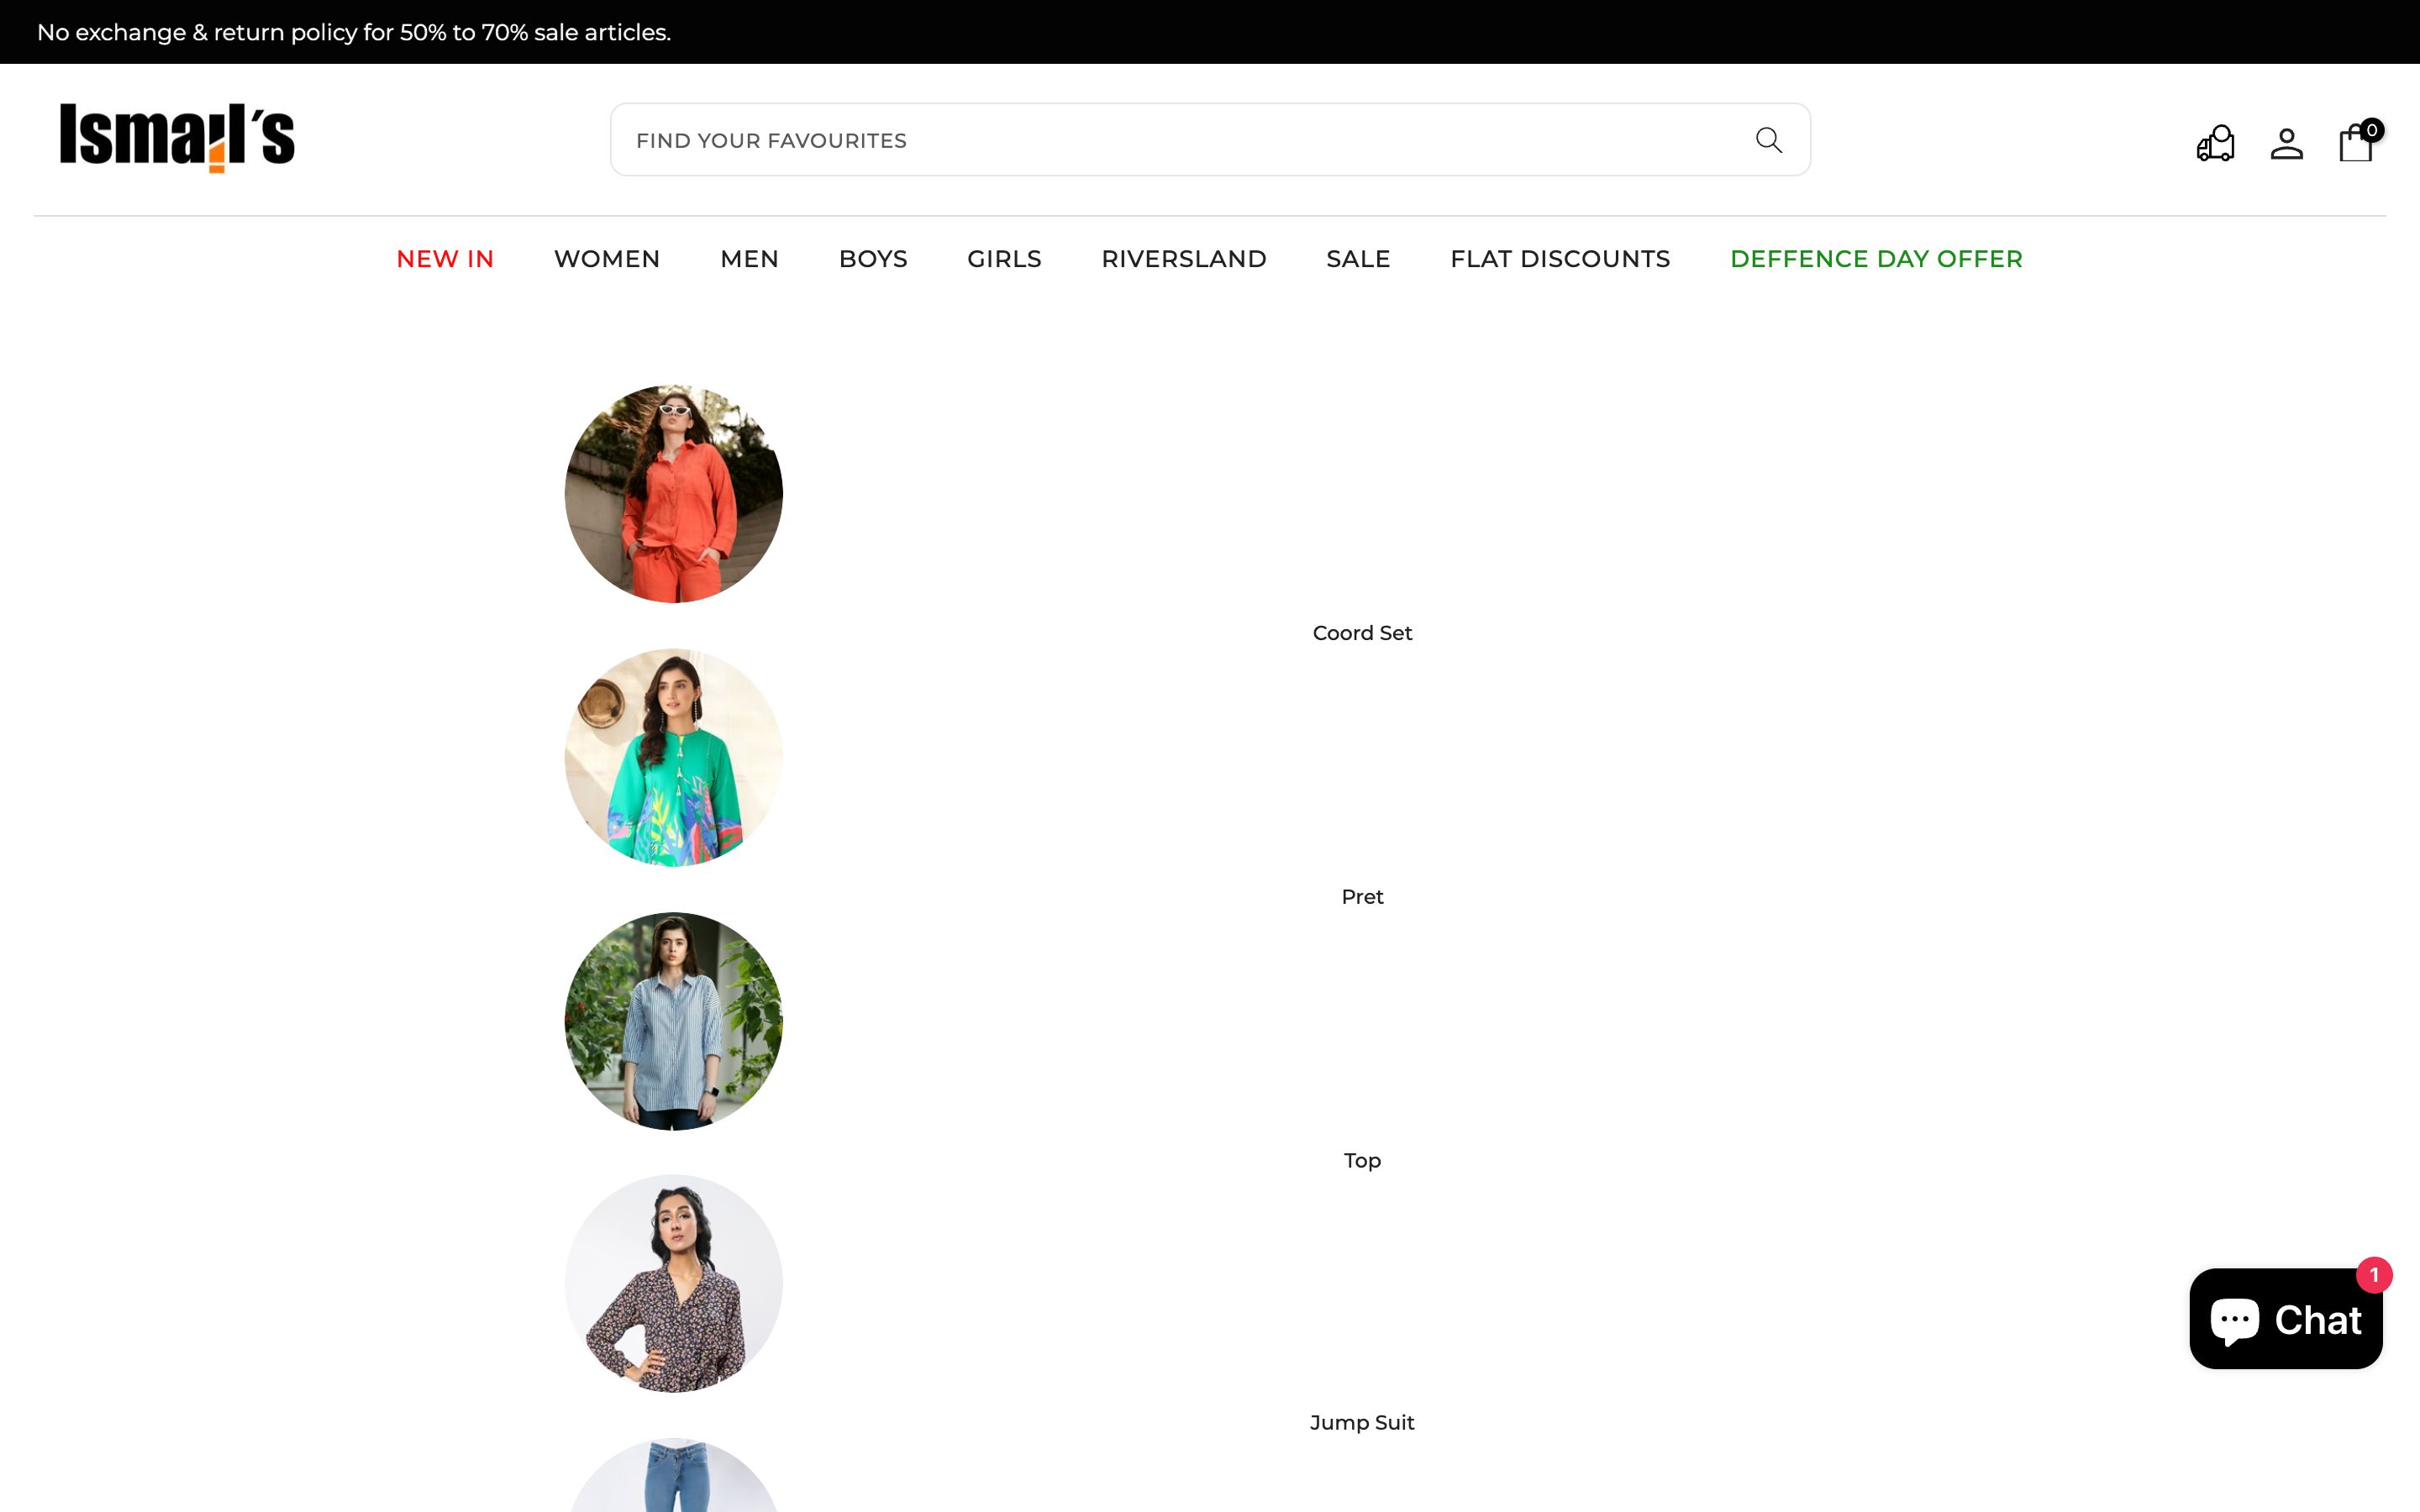Click inside the FIND YOUR FAVOURITES search field
Image resolution: width=2420 pixels, height=1512 pixels.
pos(1100,140)
